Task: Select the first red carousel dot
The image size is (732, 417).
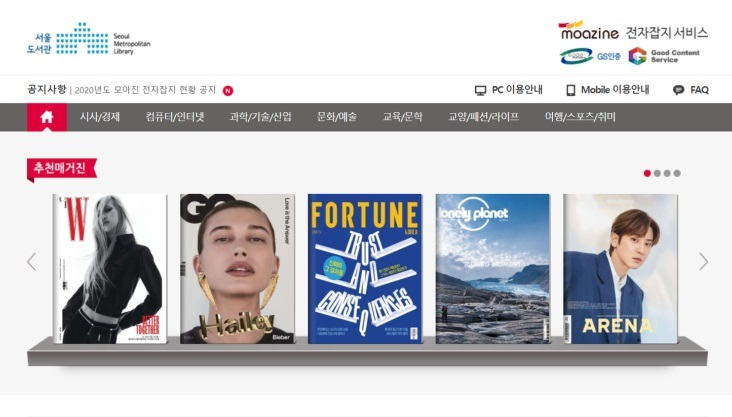Action: (x=647, y=173)
